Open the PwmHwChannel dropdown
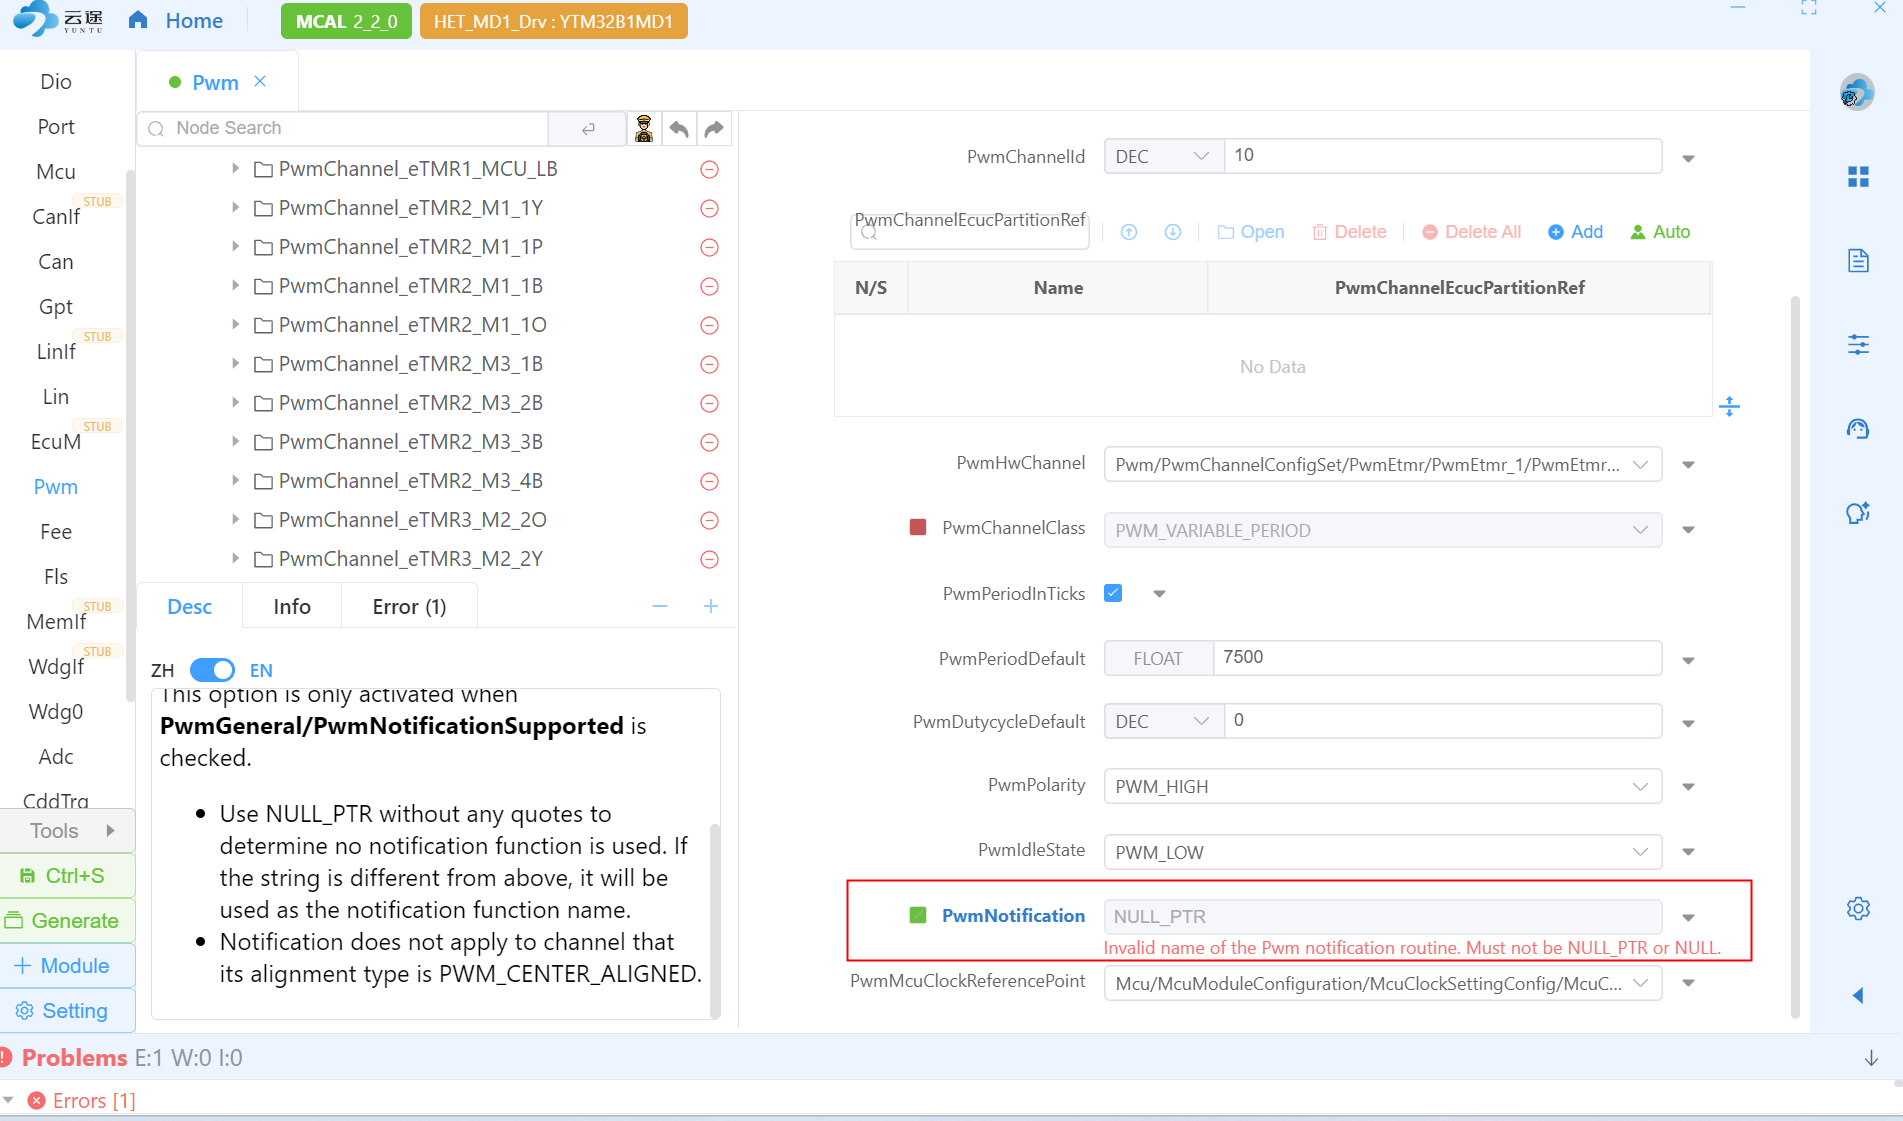 [1383, 464]
